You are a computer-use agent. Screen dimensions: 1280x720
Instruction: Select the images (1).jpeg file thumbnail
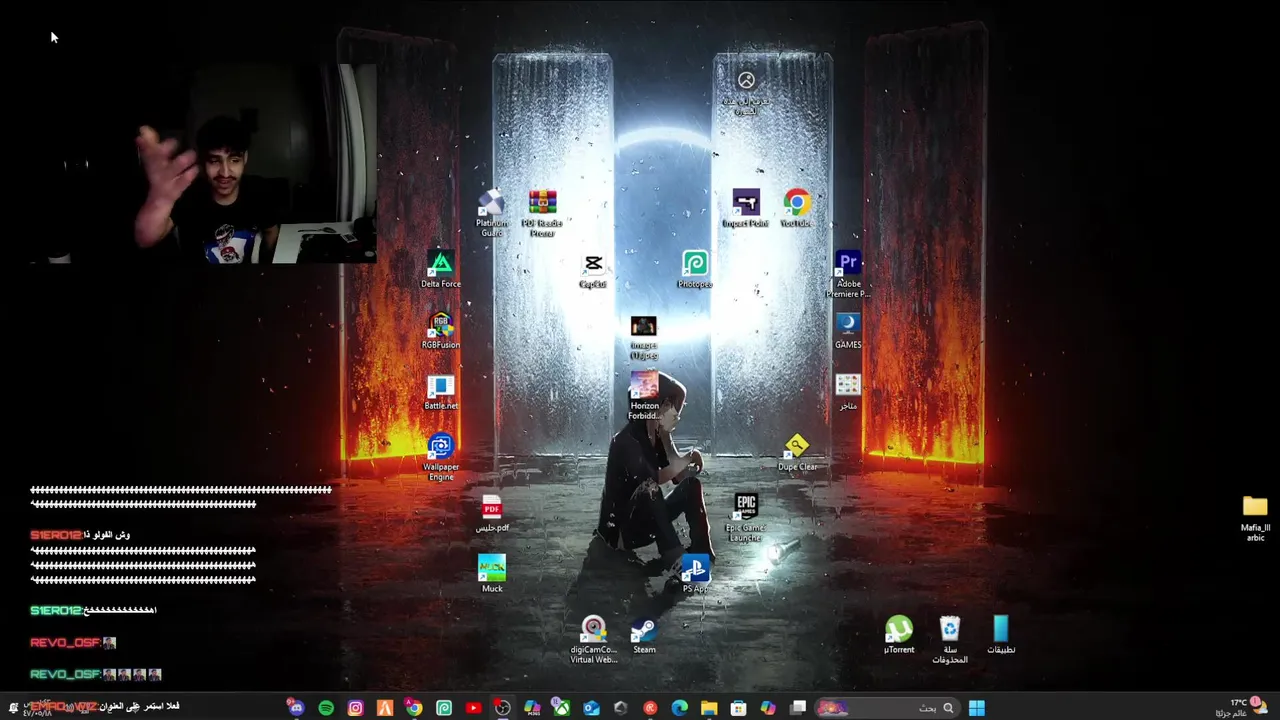point(644,337)
